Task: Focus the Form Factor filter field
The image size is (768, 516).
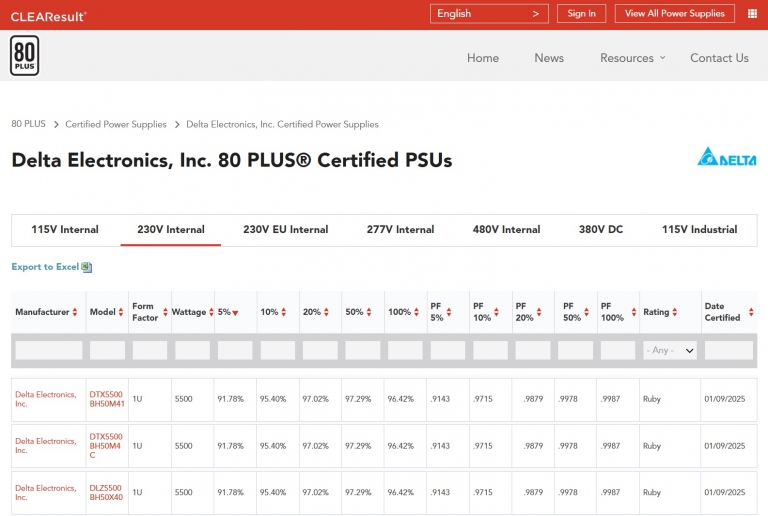Action: [x=150, y=351]
